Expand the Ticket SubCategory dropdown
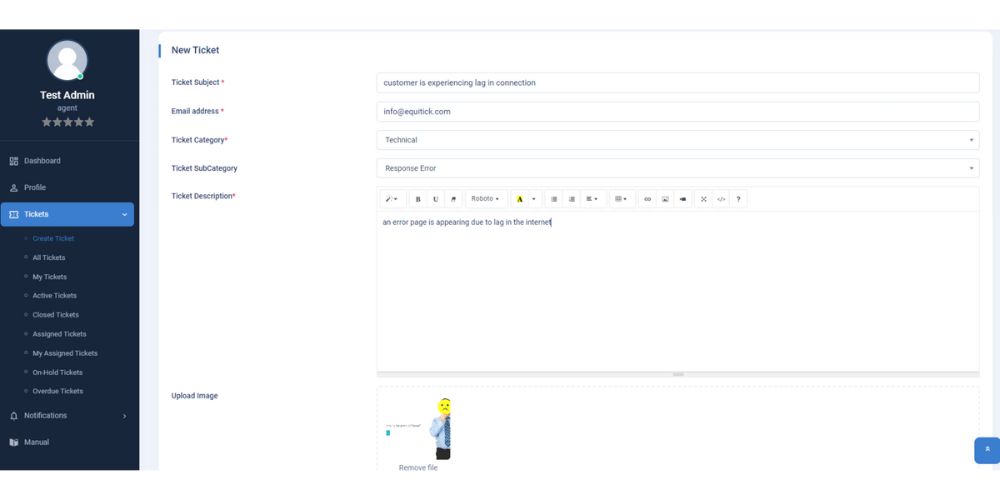Image resolution: width=1000 pixels, height=500 pixels. coord(677,169)
